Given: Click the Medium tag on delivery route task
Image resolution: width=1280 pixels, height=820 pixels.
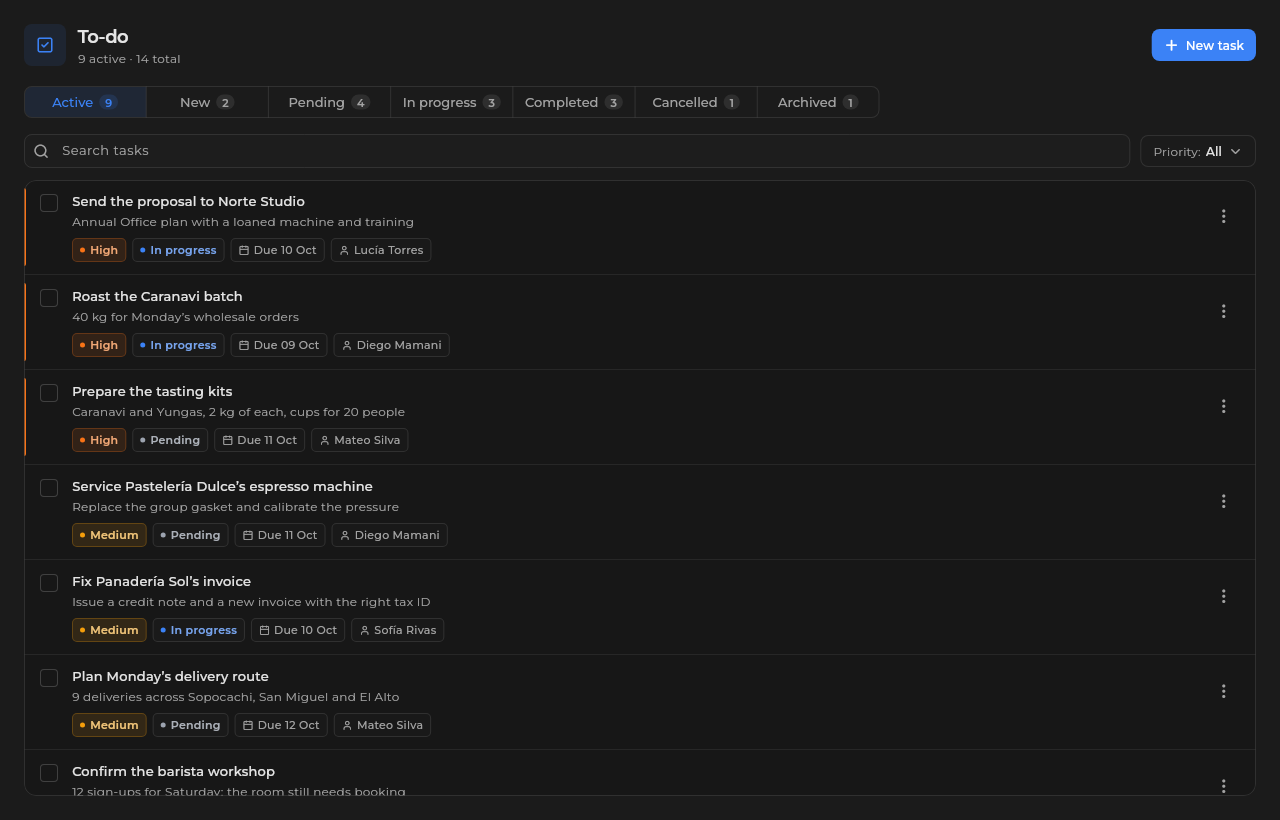Looking at the screenshot, I should tap(109, 725).
